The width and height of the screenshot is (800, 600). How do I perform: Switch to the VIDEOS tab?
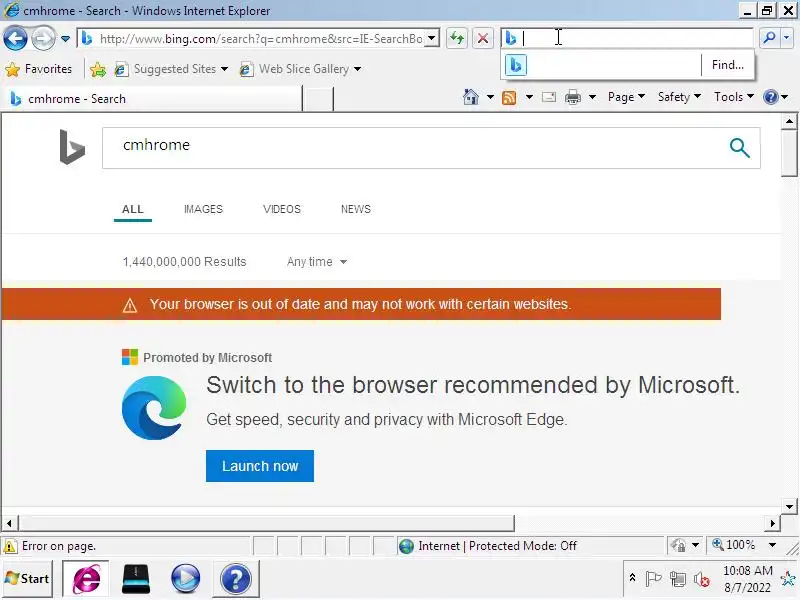[282, 209]
